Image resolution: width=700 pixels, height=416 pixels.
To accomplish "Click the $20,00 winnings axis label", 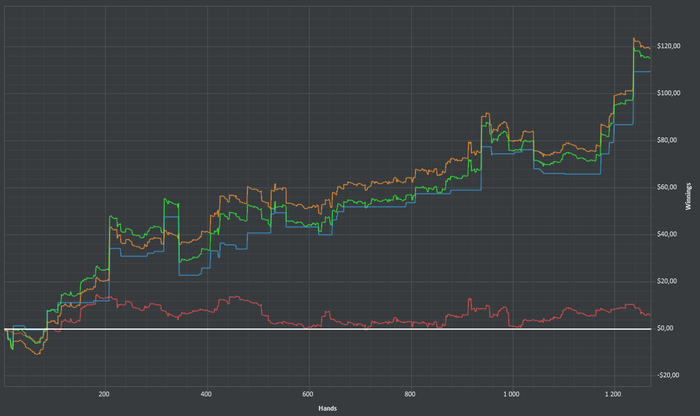I will click(667, 281).
